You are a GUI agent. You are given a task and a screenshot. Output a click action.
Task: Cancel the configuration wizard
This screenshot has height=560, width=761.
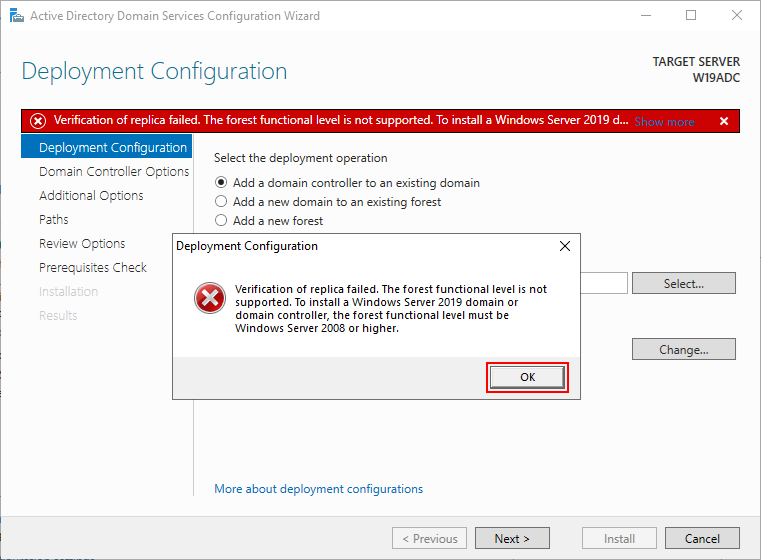point(702,538)
